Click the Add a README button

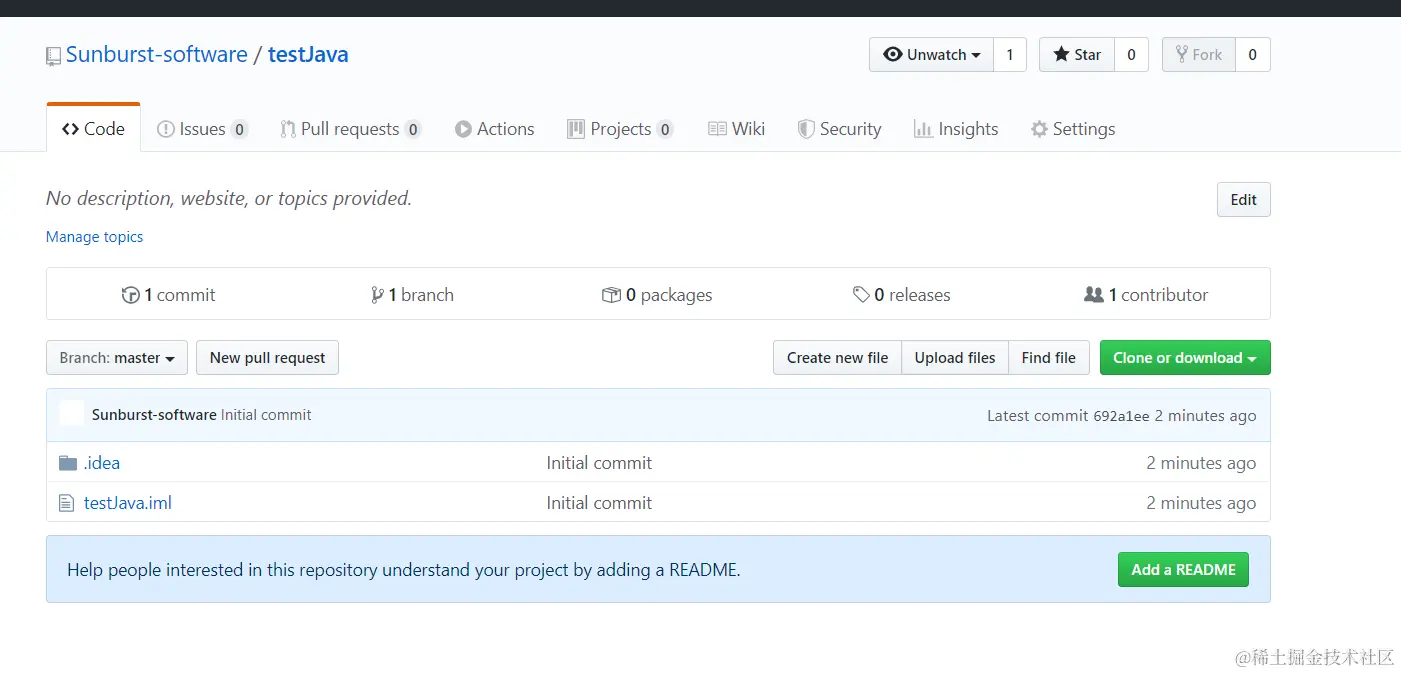(1183, 570)
